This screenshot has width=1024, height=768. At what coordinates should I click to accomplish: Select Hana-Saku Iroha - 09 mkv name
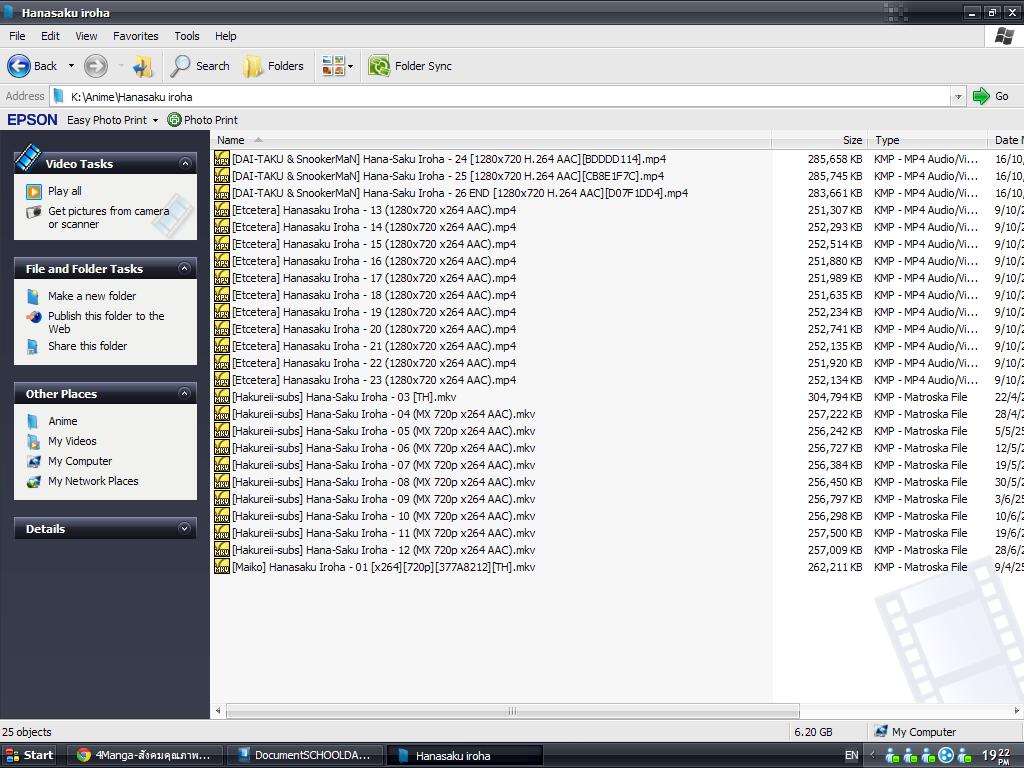383,499
